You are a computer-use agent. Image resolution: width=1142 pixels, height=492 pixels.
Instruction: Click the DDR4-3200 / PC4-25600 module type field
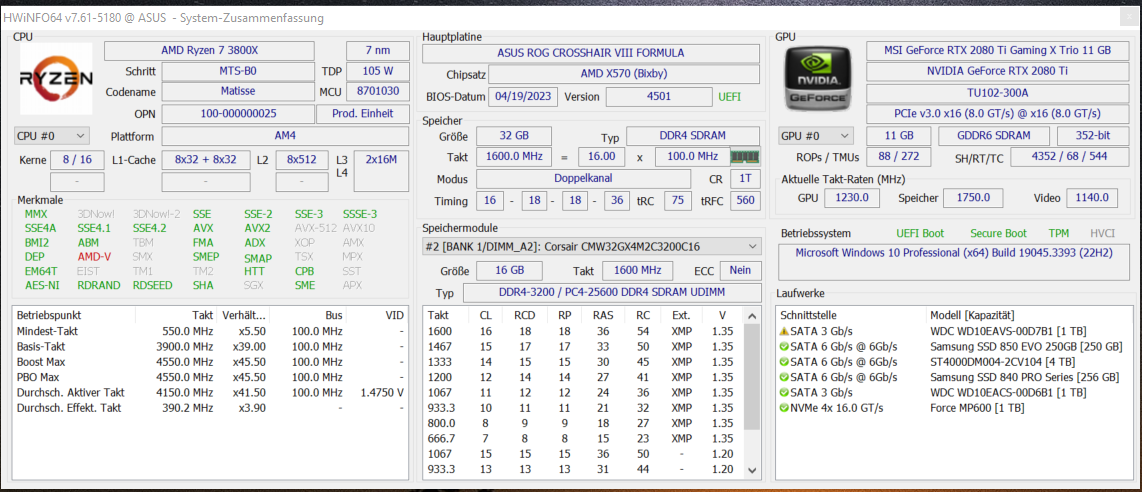(611, 293)
